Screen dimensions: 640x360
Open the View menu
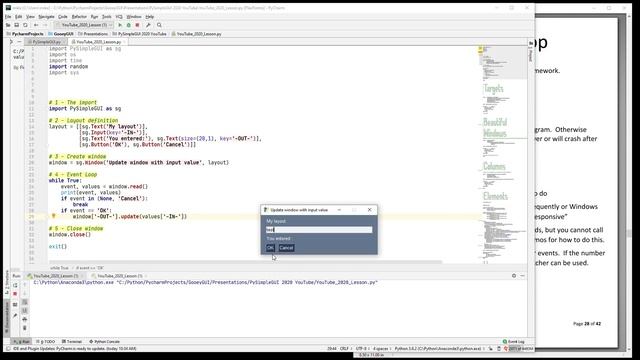point(30,17)
